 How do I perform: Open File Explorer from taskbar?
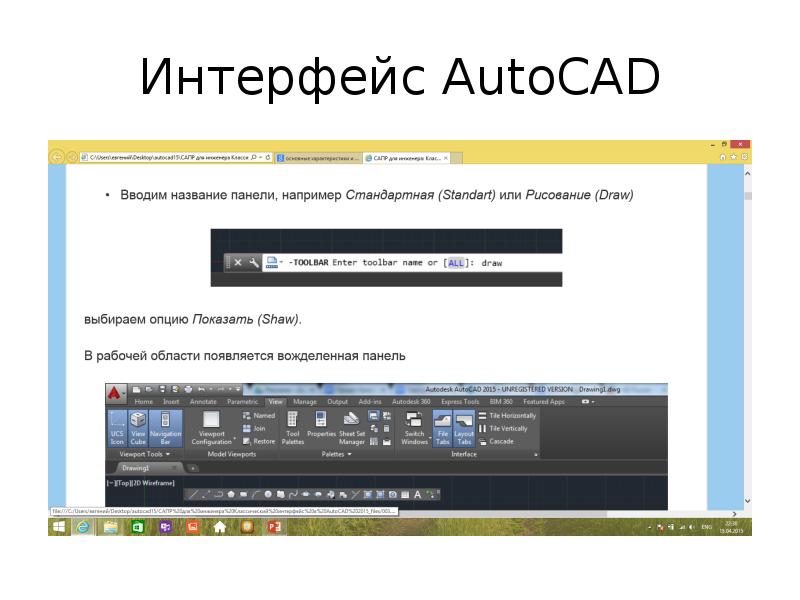pos(110,527)
